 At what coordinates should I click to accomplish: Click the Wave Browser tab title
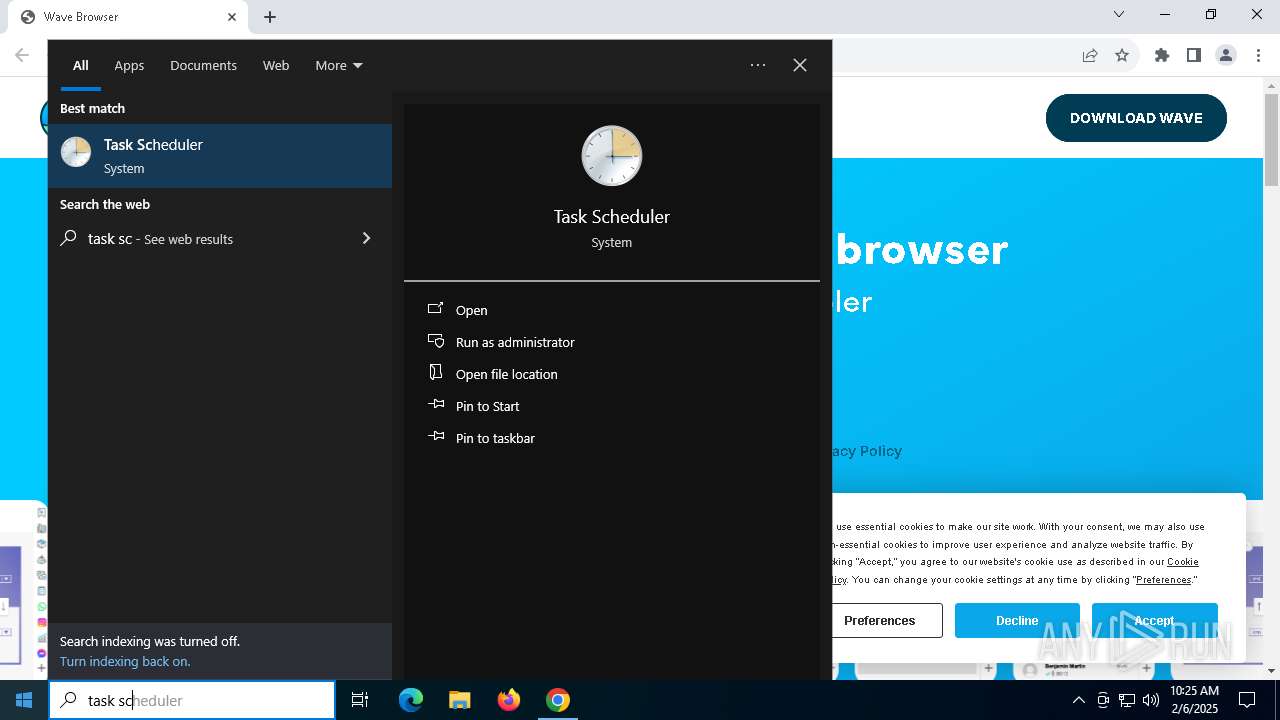tap(81, 17)
